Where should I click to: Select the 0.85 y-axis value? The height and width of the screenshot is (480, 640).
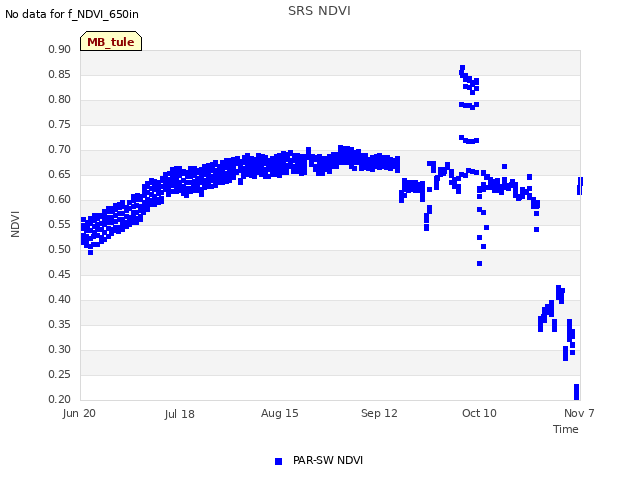coord(60,74)
